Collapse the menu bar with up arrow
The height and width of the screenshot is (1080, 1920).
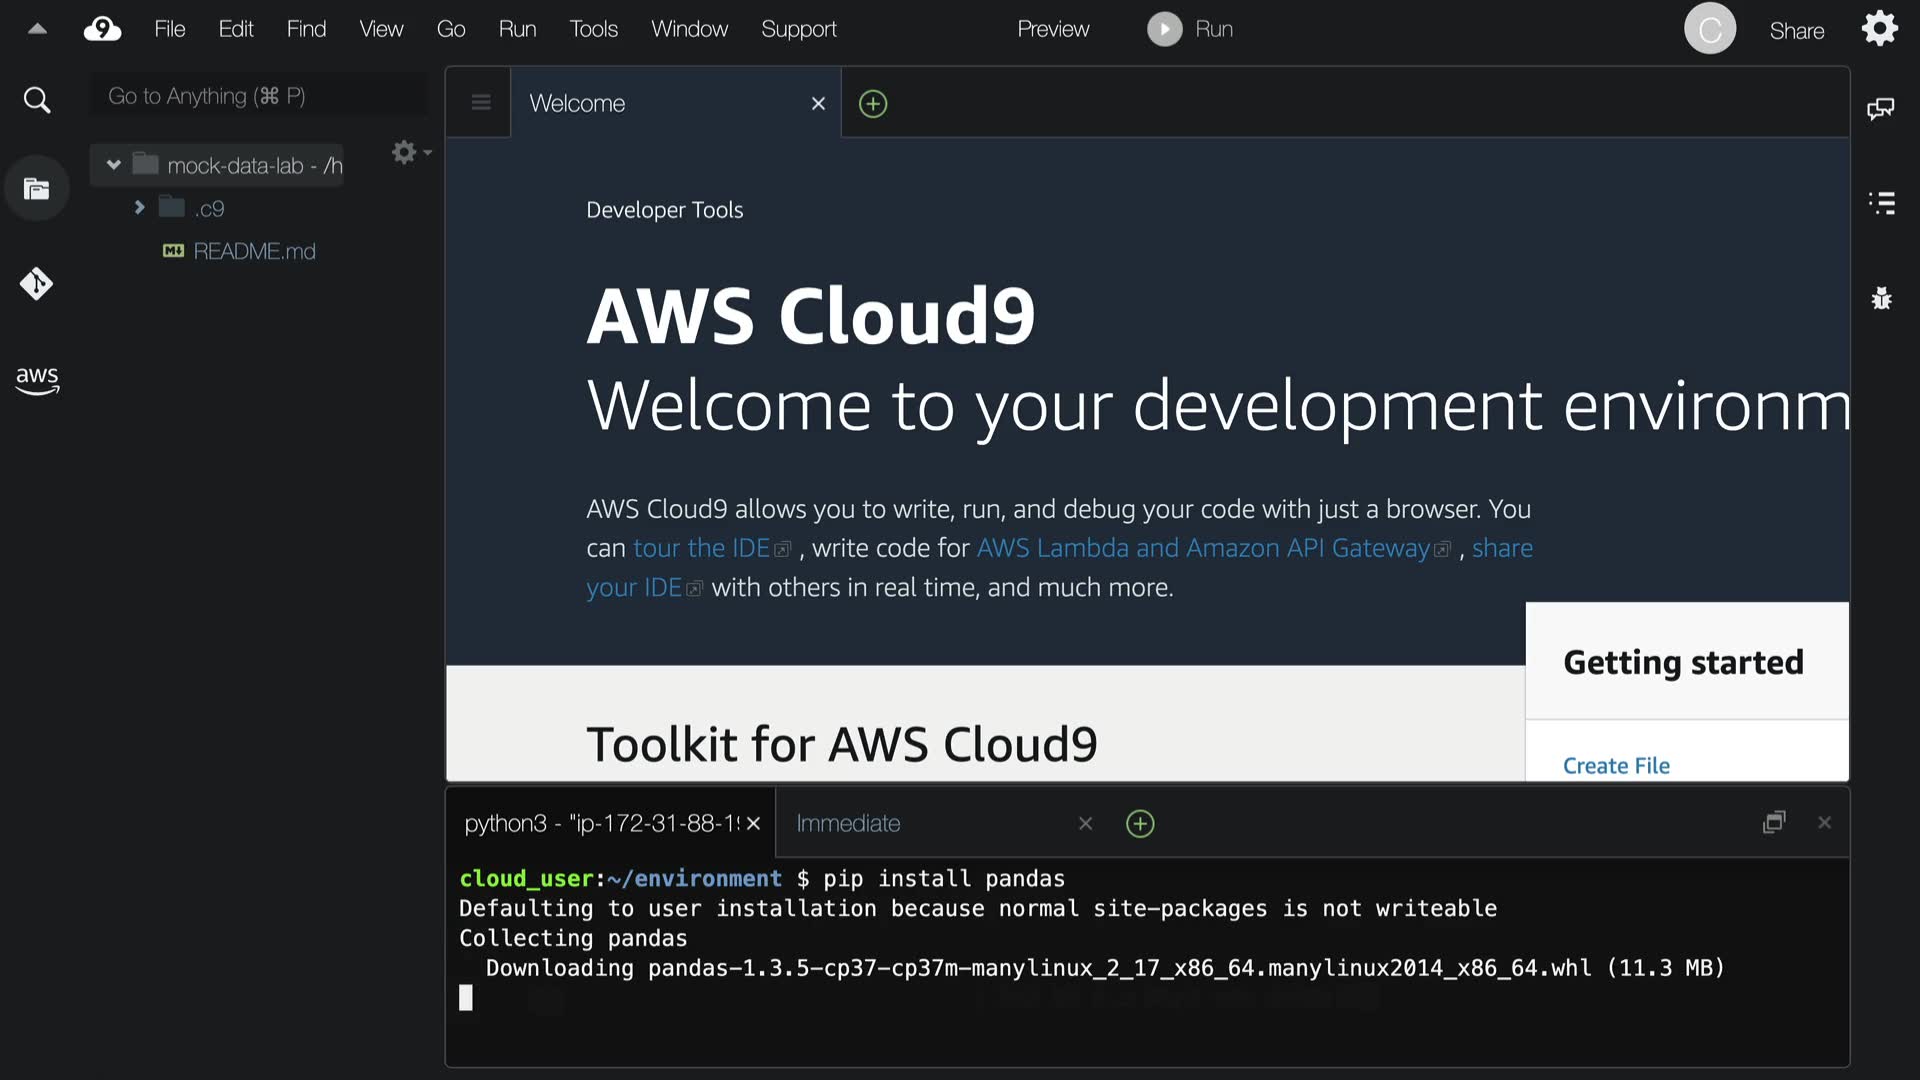pyautogui.click(x=37, y=29)
